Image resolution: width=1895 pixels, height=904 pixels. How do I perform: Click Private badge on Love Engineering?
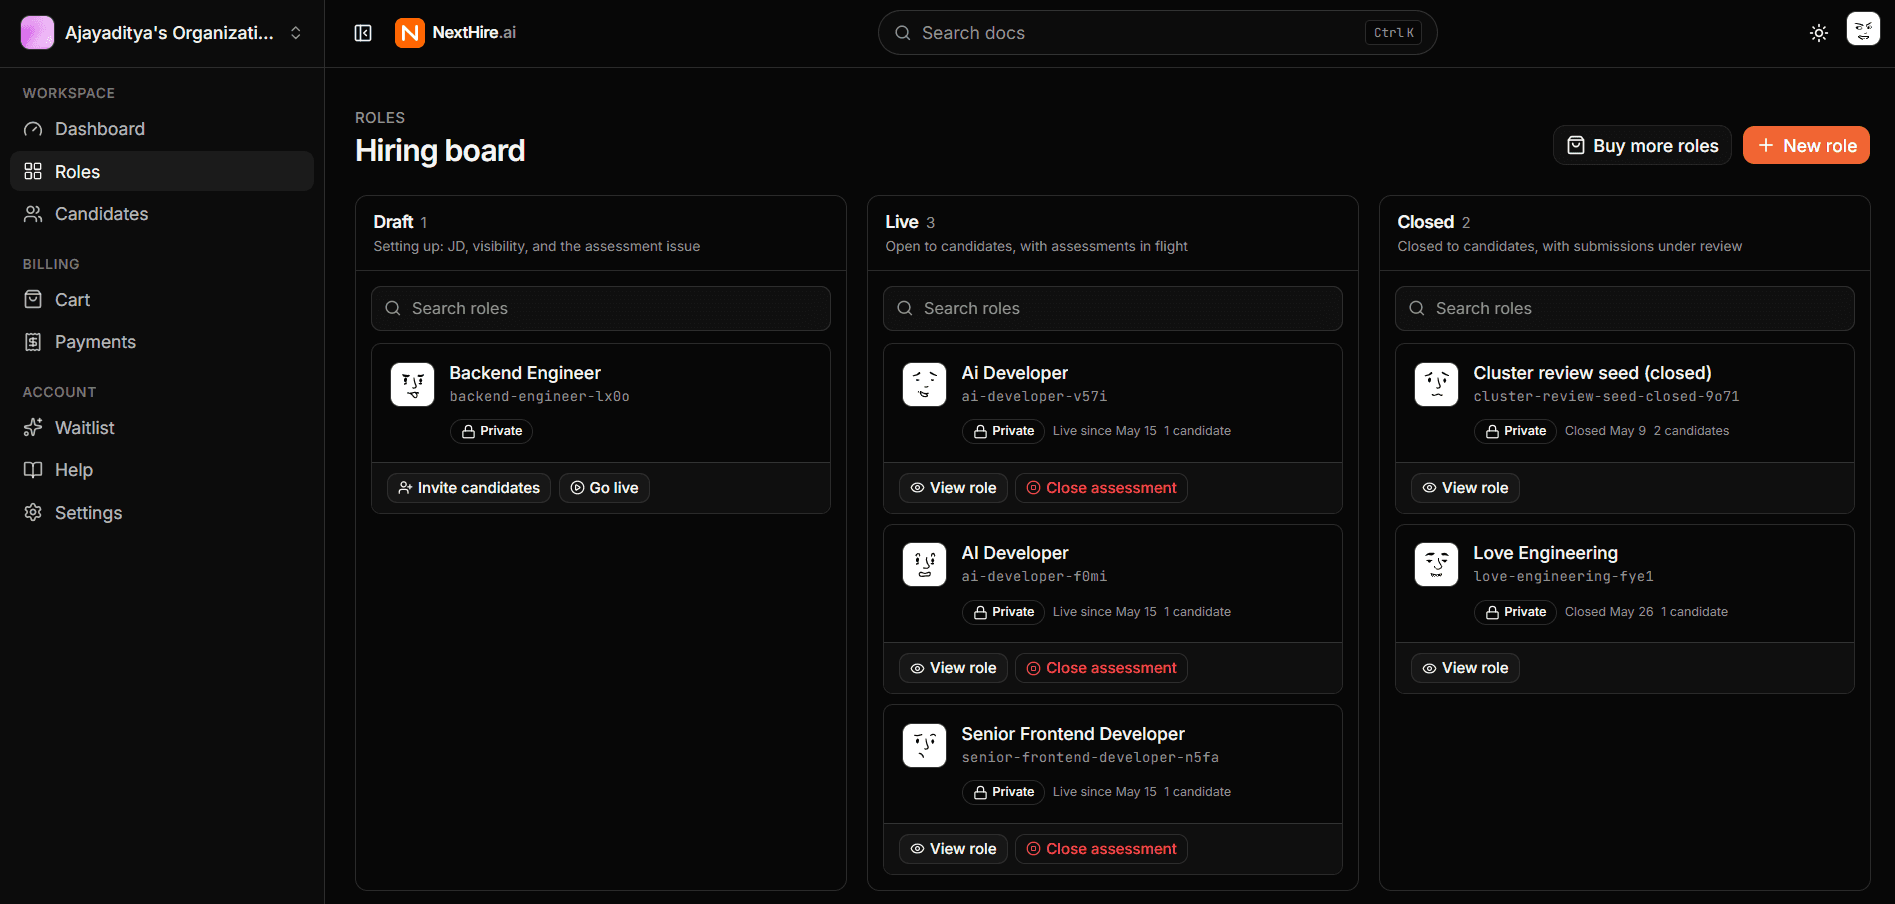point(1515,612)
